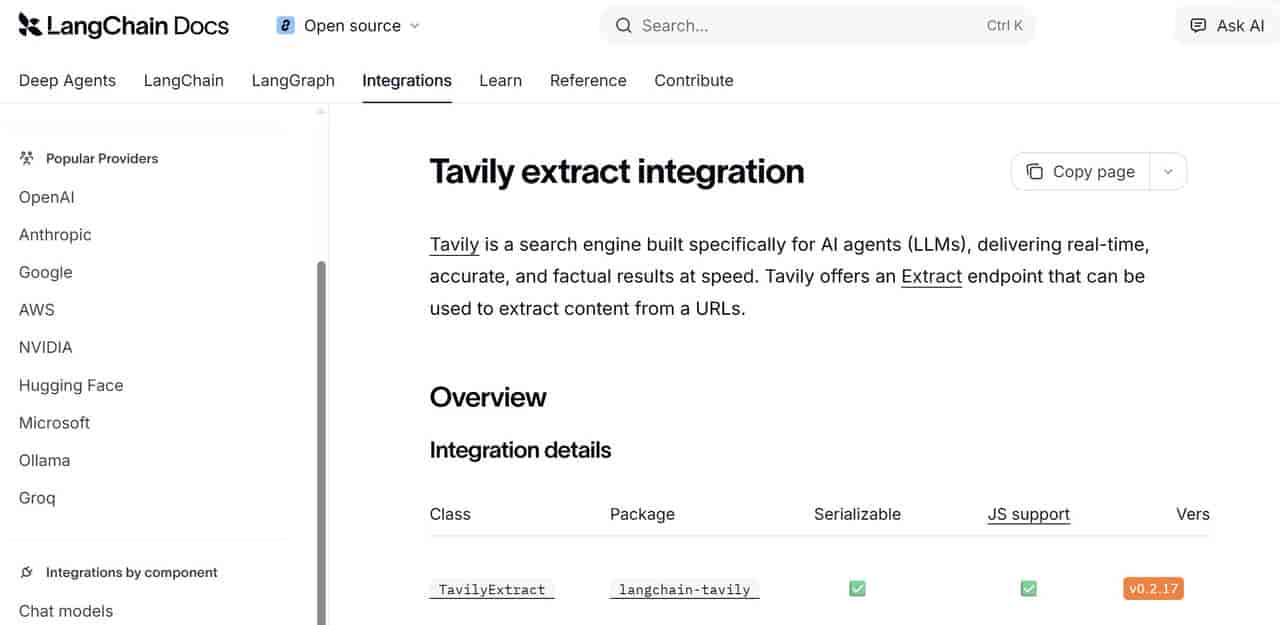Switch to the Deep Agents tab
1280x625 pixels.
click(x=67, y=80)
